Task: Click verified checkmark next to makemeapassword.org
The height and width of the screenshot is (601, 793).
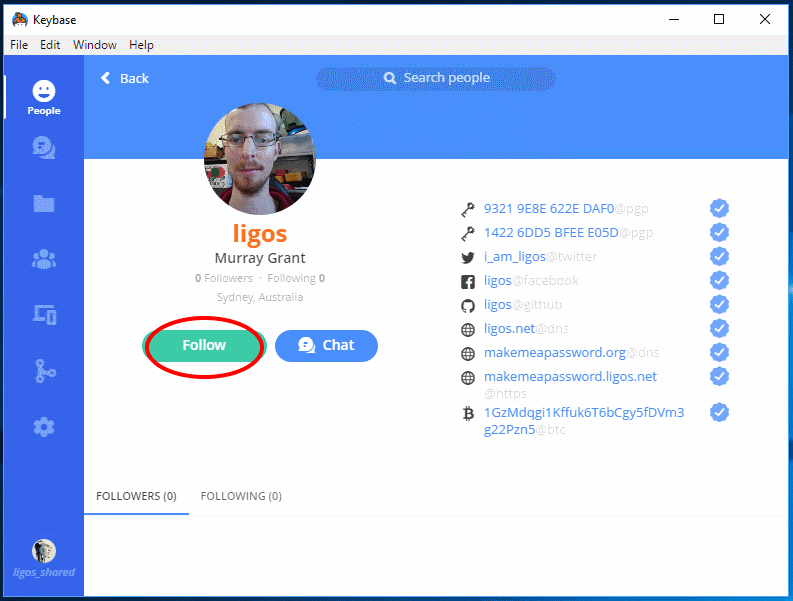Action: [x=719, y=353]
